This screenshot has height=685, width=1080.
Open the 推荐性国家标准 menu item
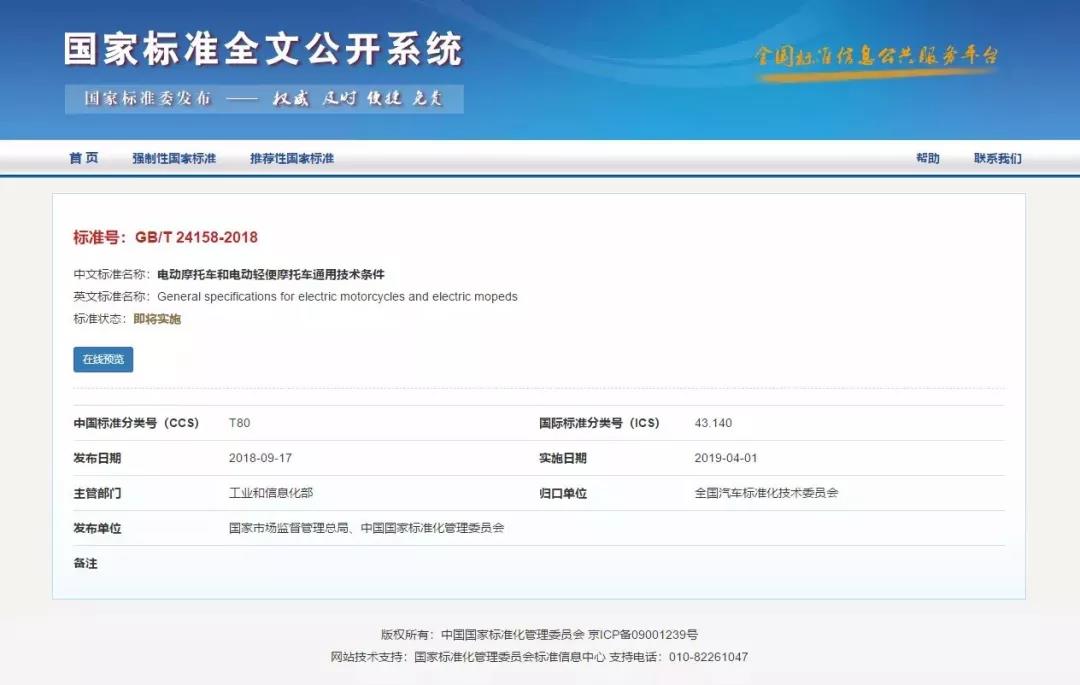(292, 158)
